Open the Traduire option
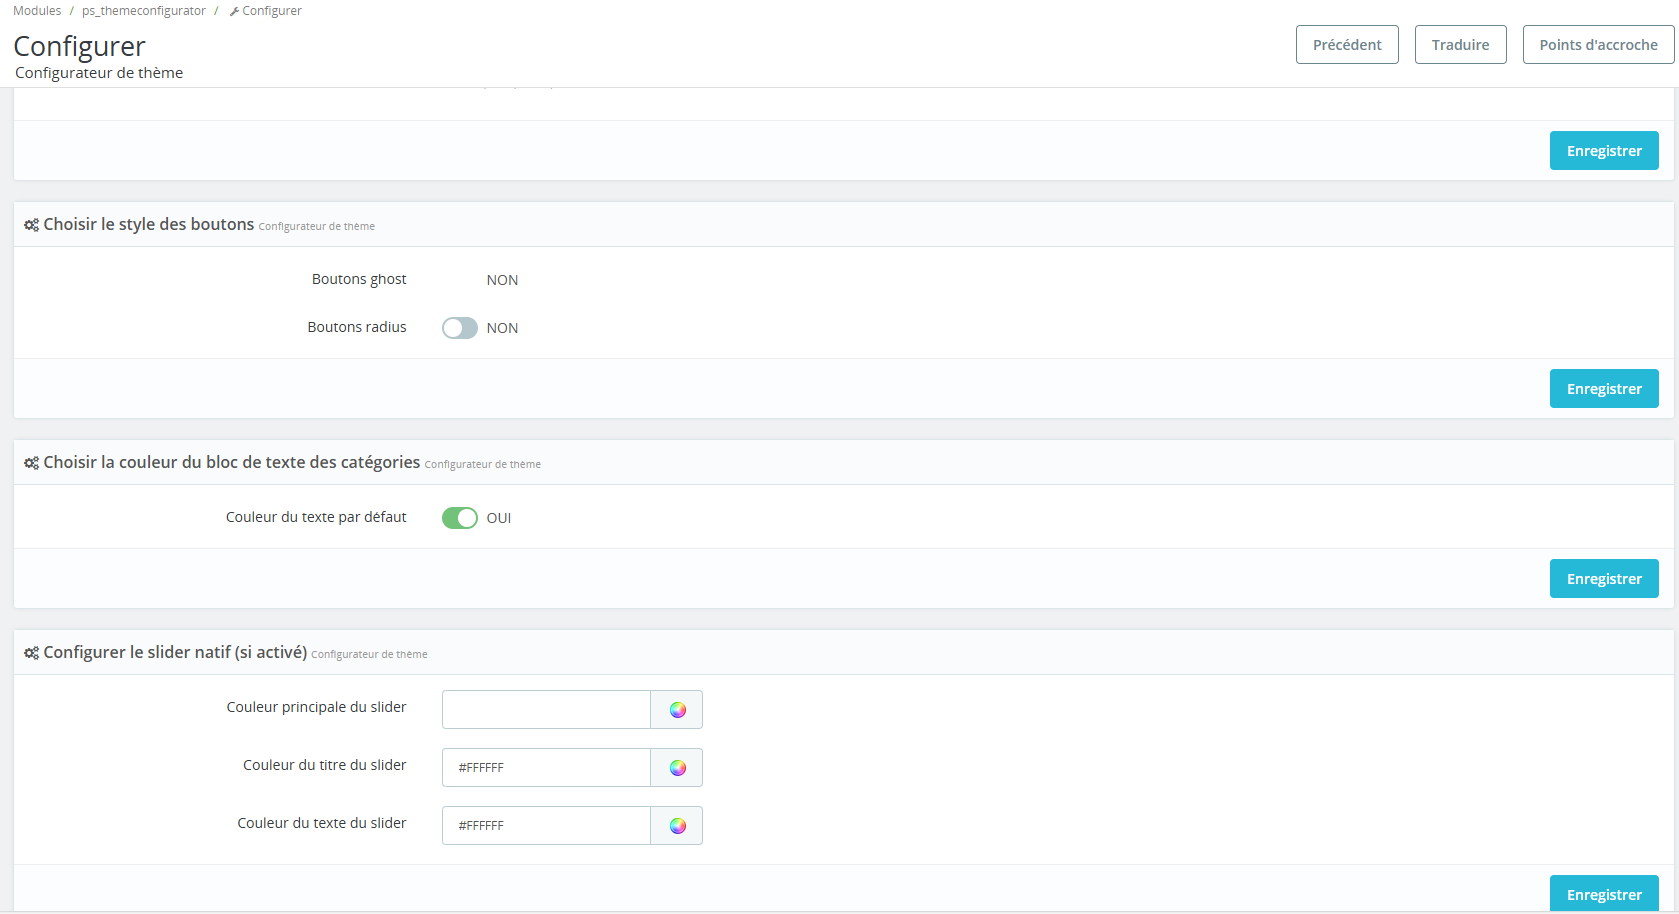 [x=1460, y=45]
